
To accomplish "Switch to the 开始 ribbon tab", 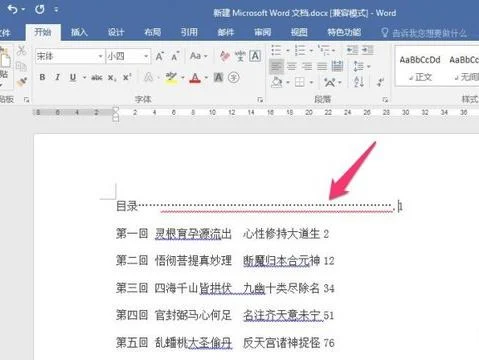I will 43,32.
